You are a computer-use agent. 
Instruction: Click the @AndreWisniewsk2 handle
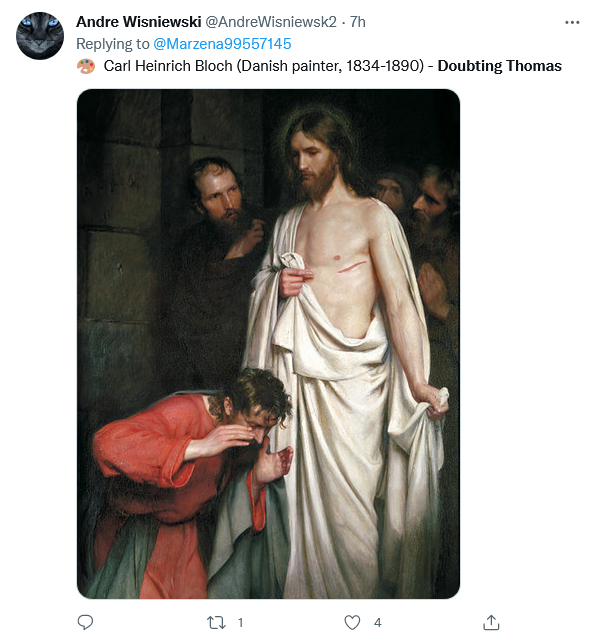tap(271, 22)
